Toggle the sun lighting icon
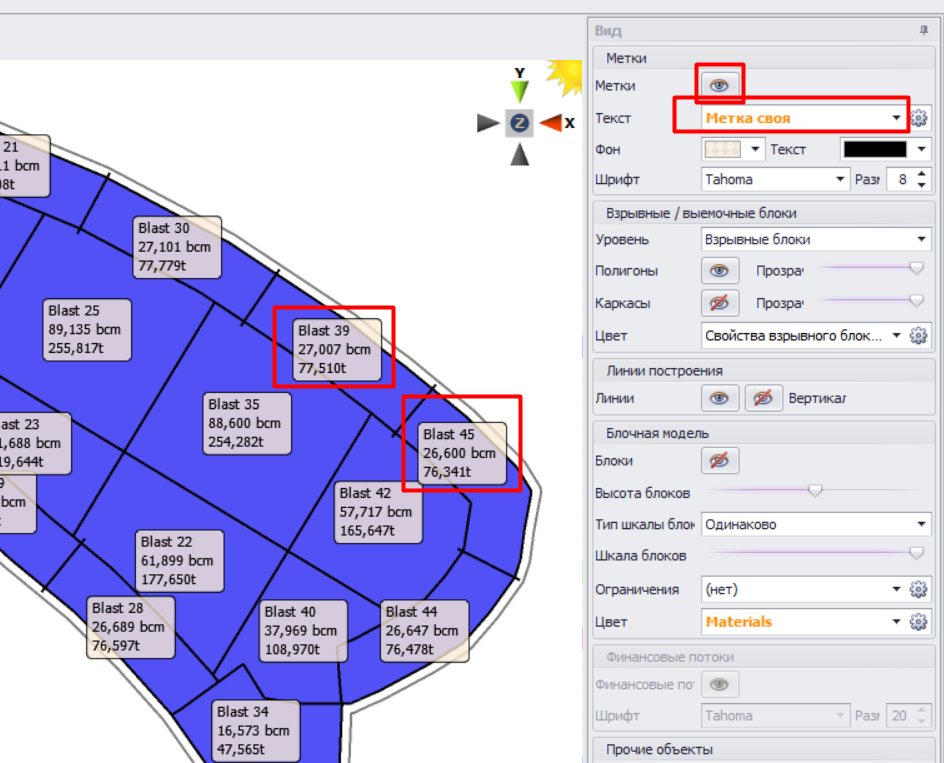The width and height of the screenshot is (944, 763). (x=565, y=75)
